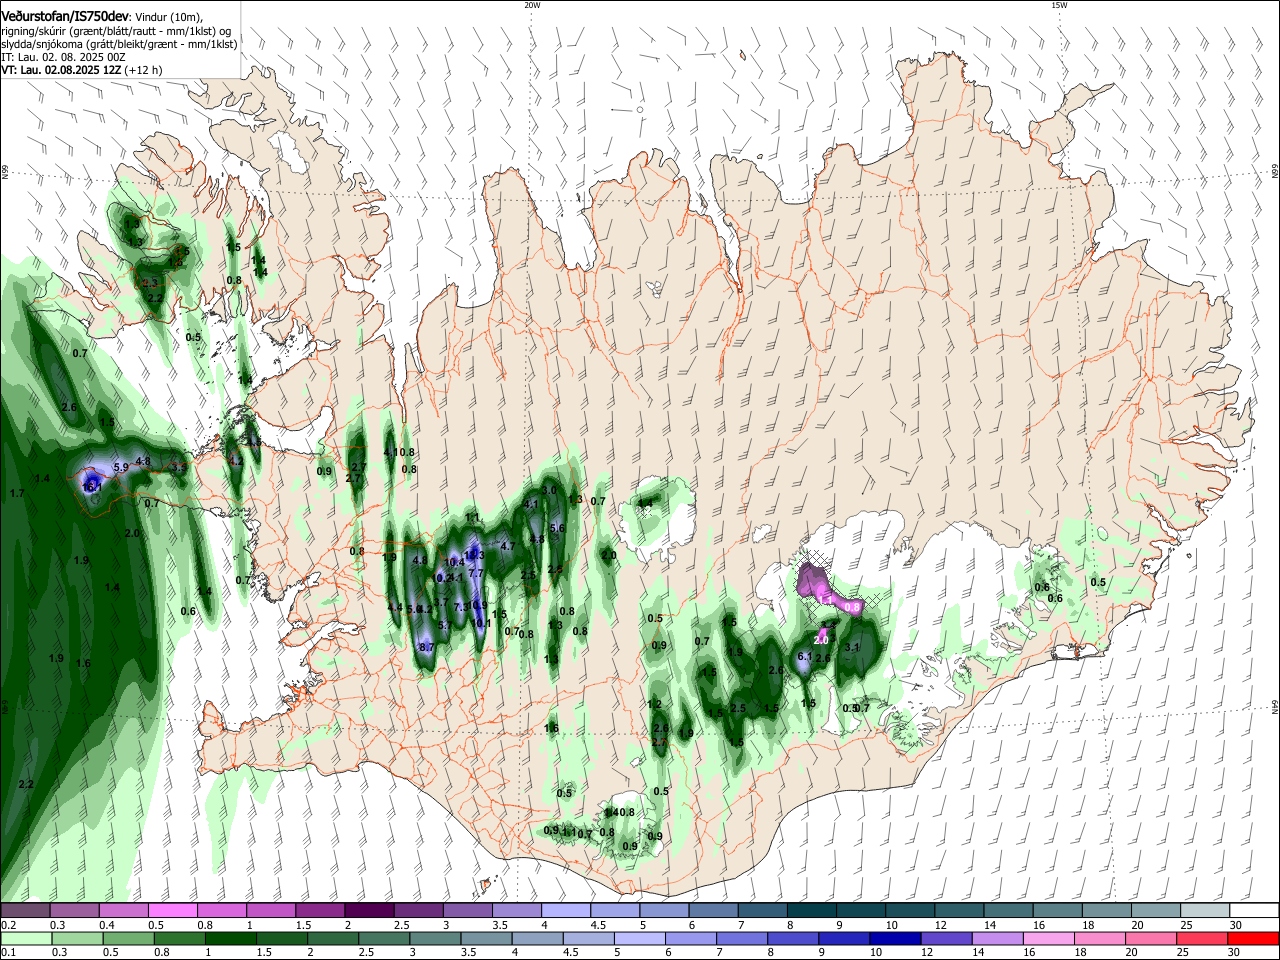The width and height of the screenshot is (1280, 960).
Task: Click the lavender swatch above top-row 4
Action: coord(566,911)
